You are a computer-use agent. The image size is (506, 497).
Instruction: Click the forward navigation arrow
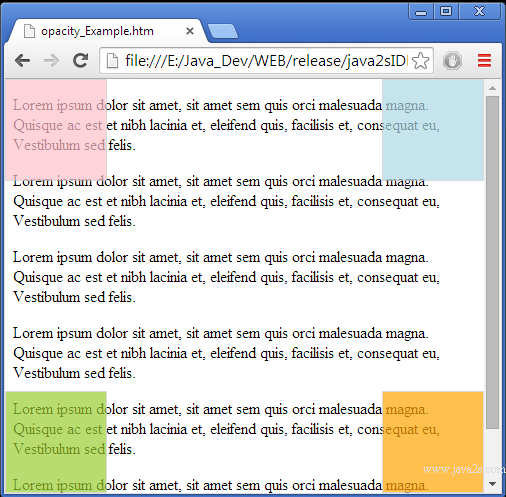(51, 61)
